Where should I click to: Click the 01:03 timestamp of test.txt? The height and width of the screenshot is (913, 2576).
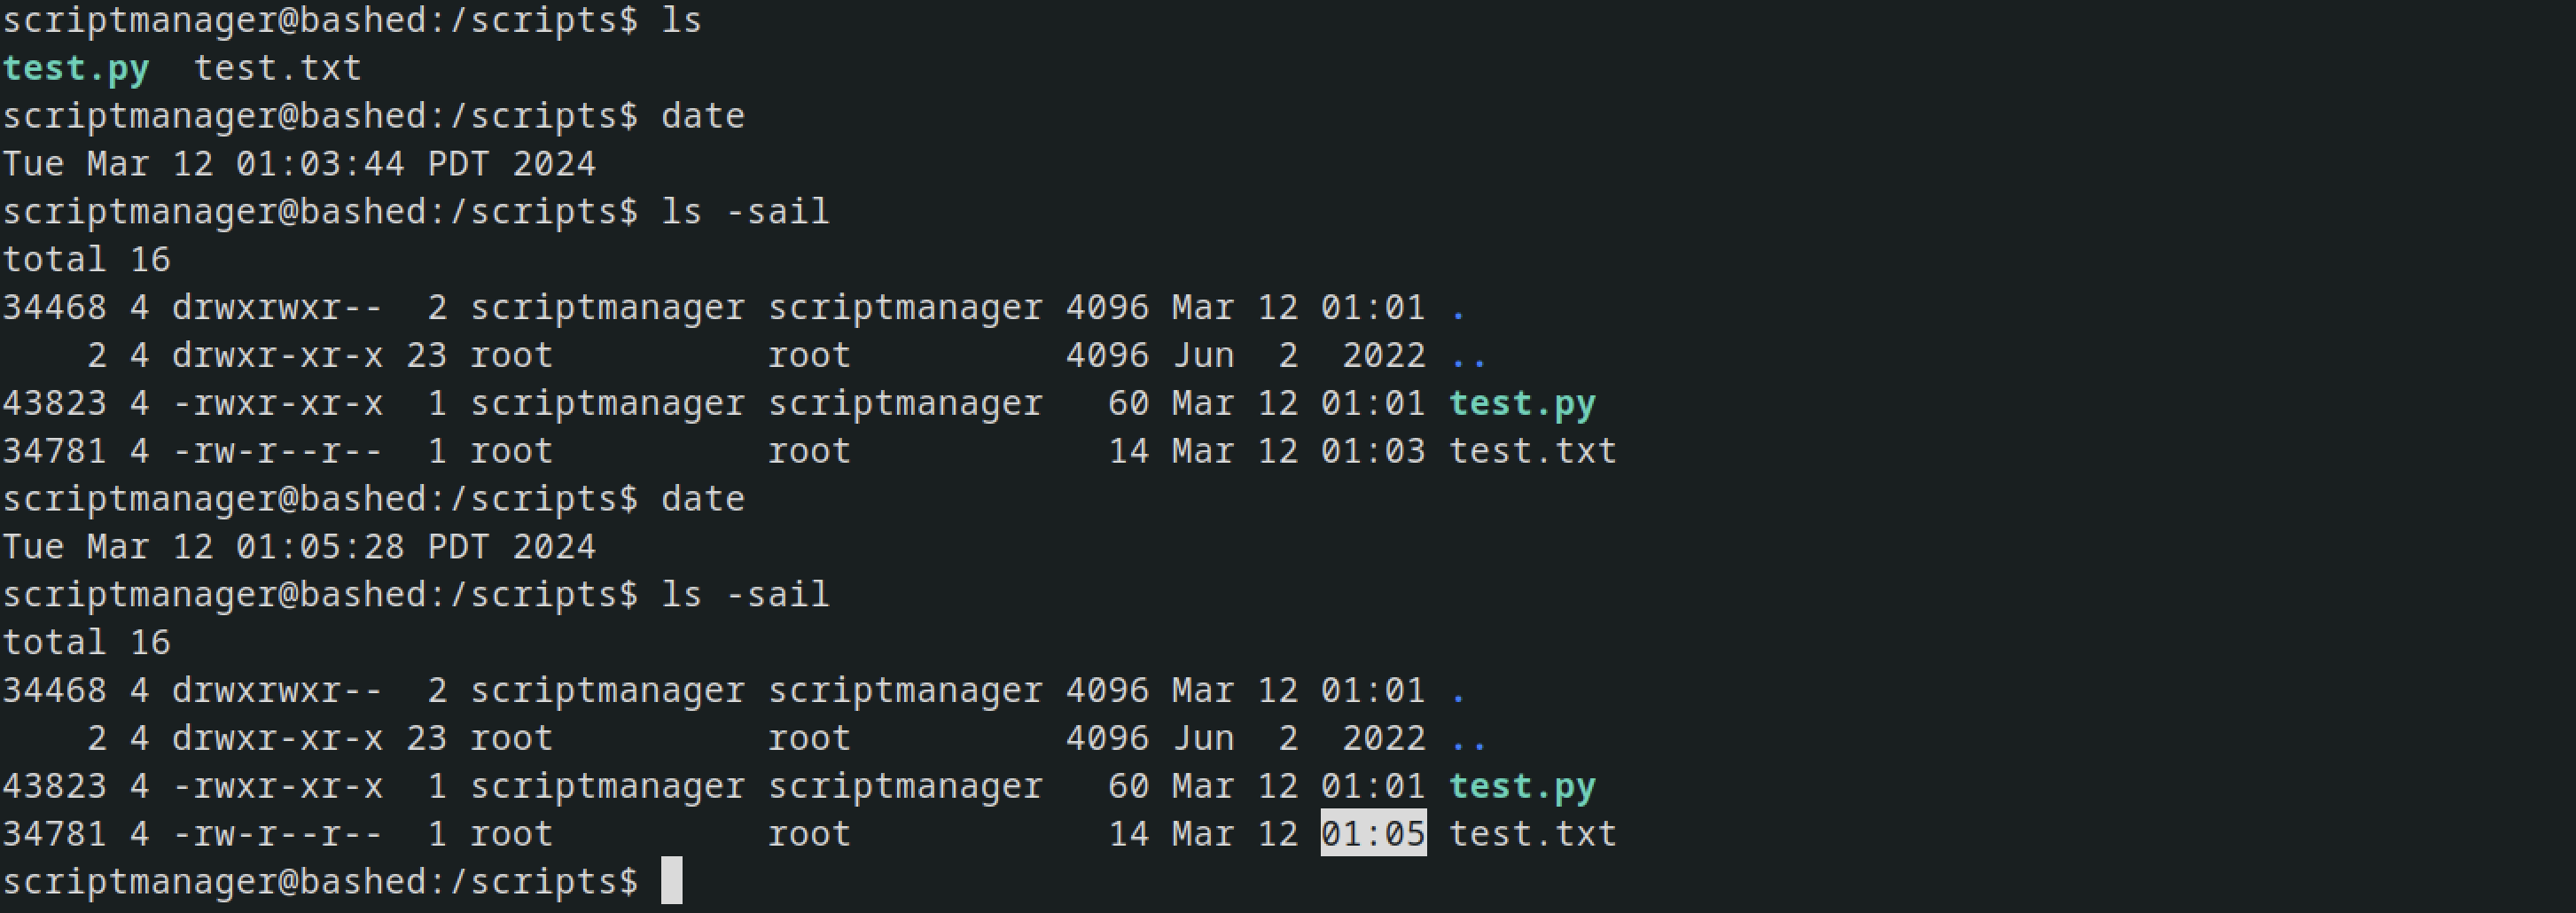coord(1373,451)
